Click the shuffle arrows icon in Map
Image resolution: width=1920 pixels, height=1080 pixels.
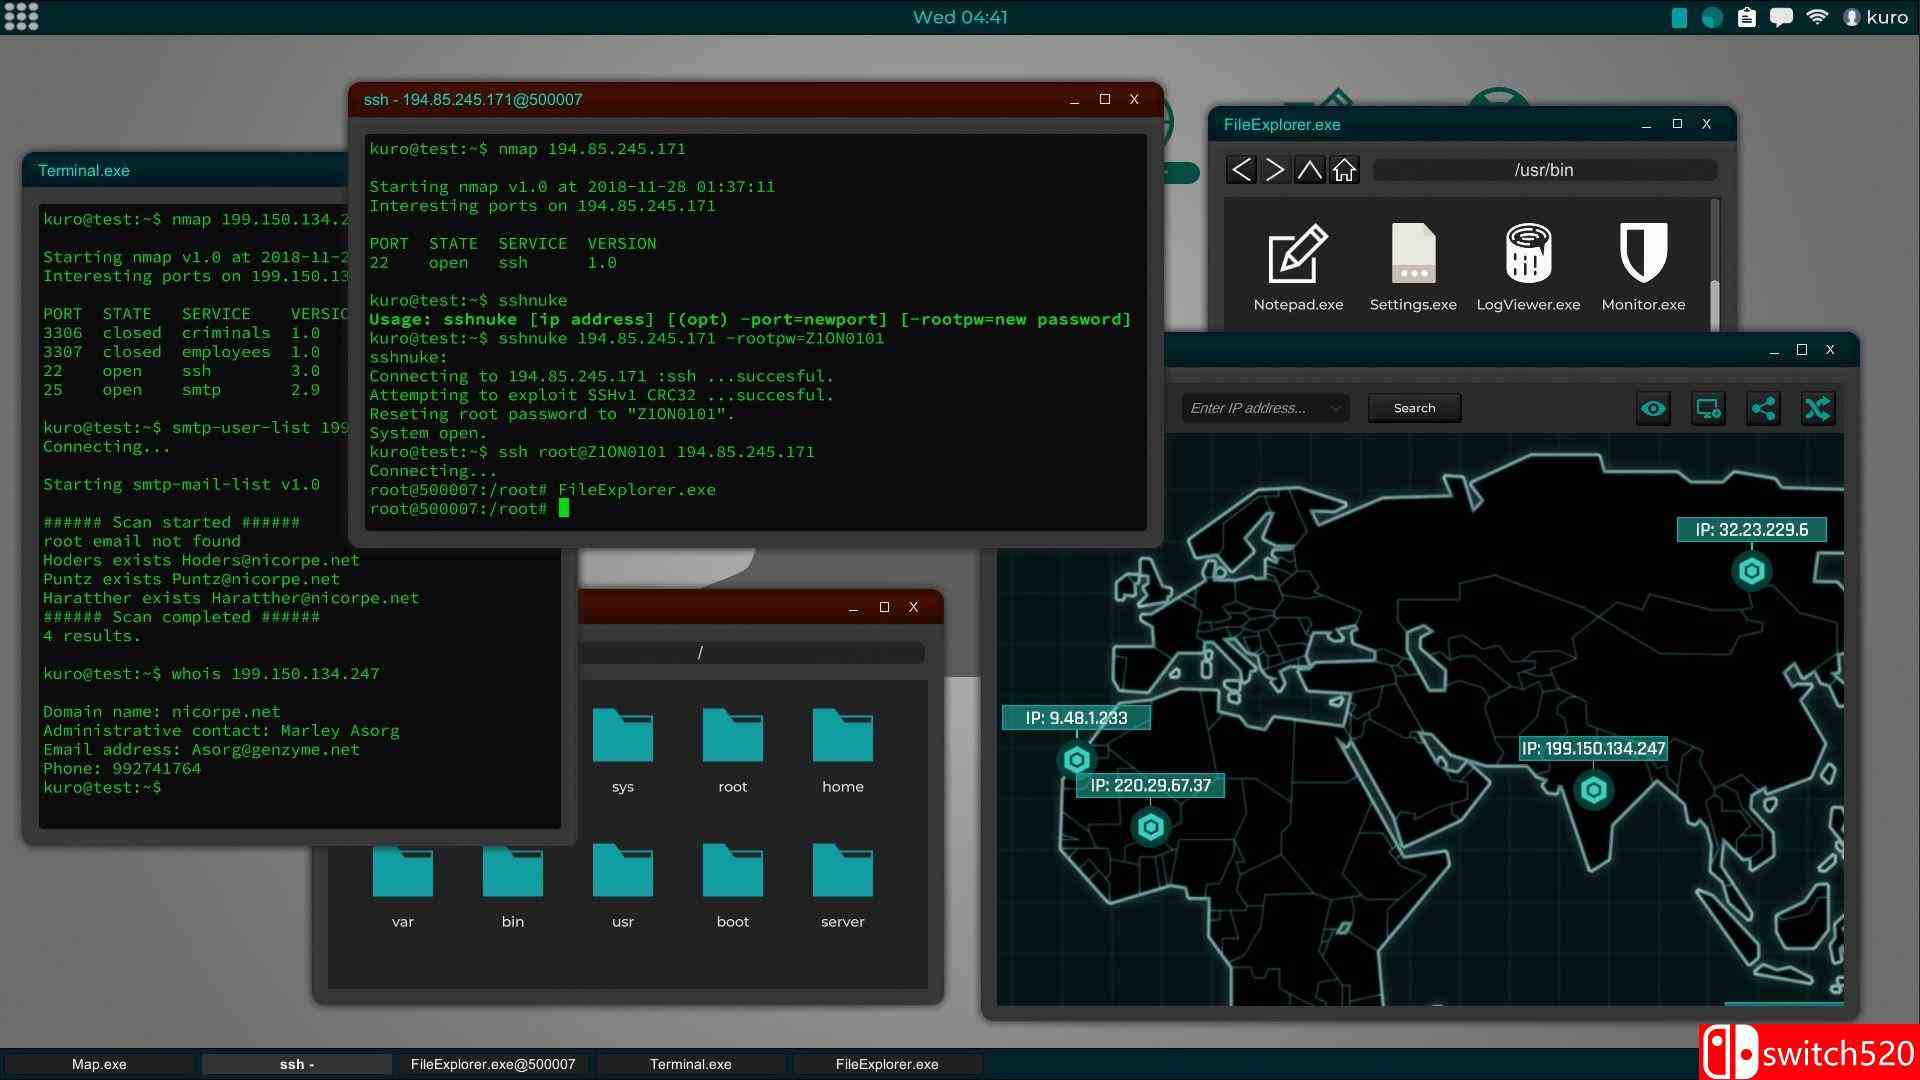pos(1817,408)
